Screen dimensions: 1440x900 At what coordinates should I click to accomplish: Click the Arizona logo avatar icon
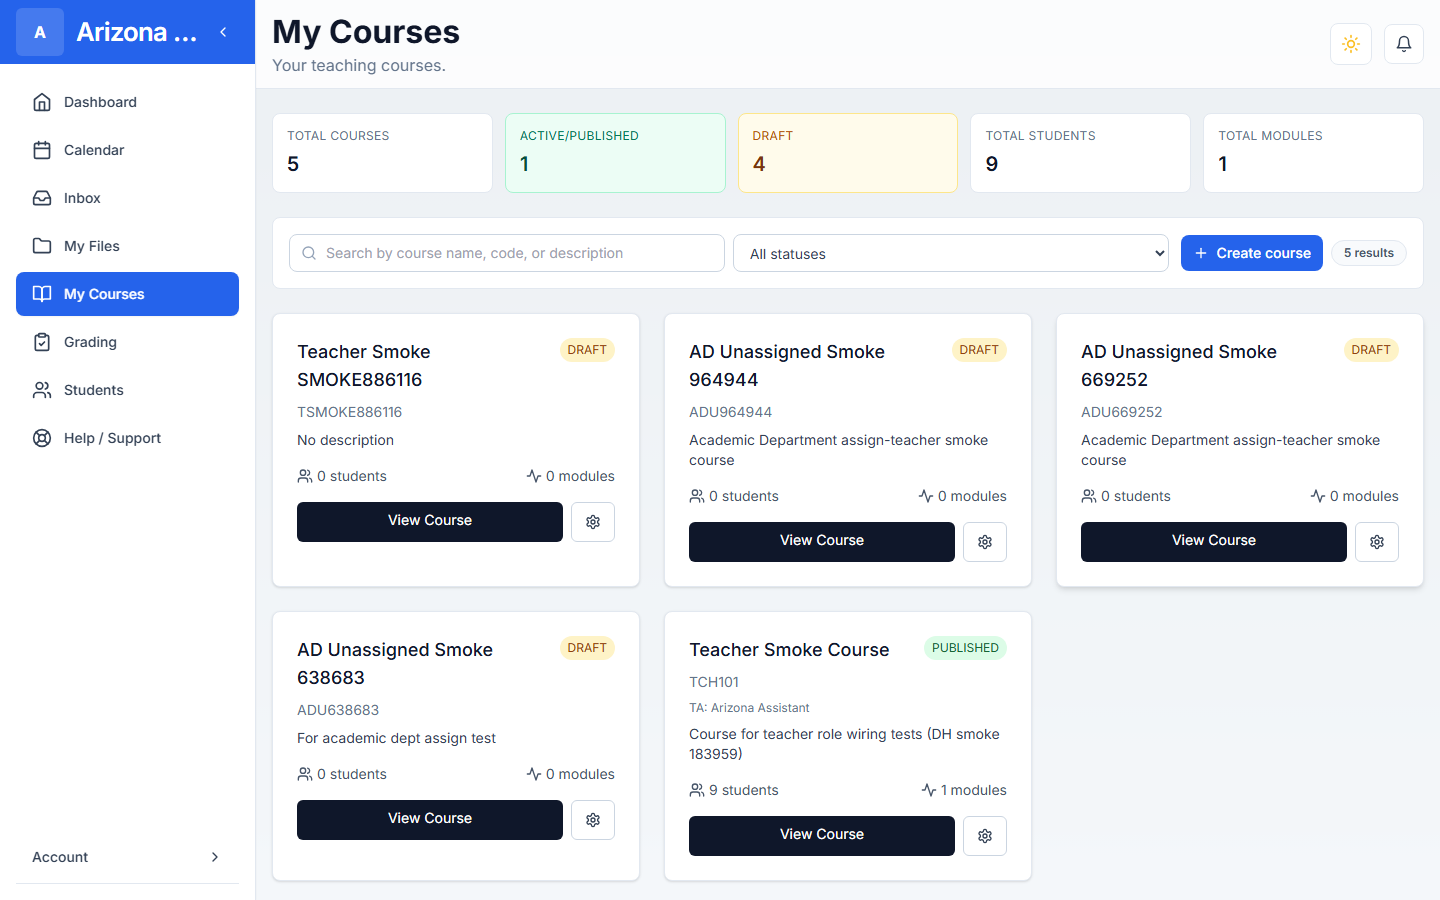click(x=40, y=32)
